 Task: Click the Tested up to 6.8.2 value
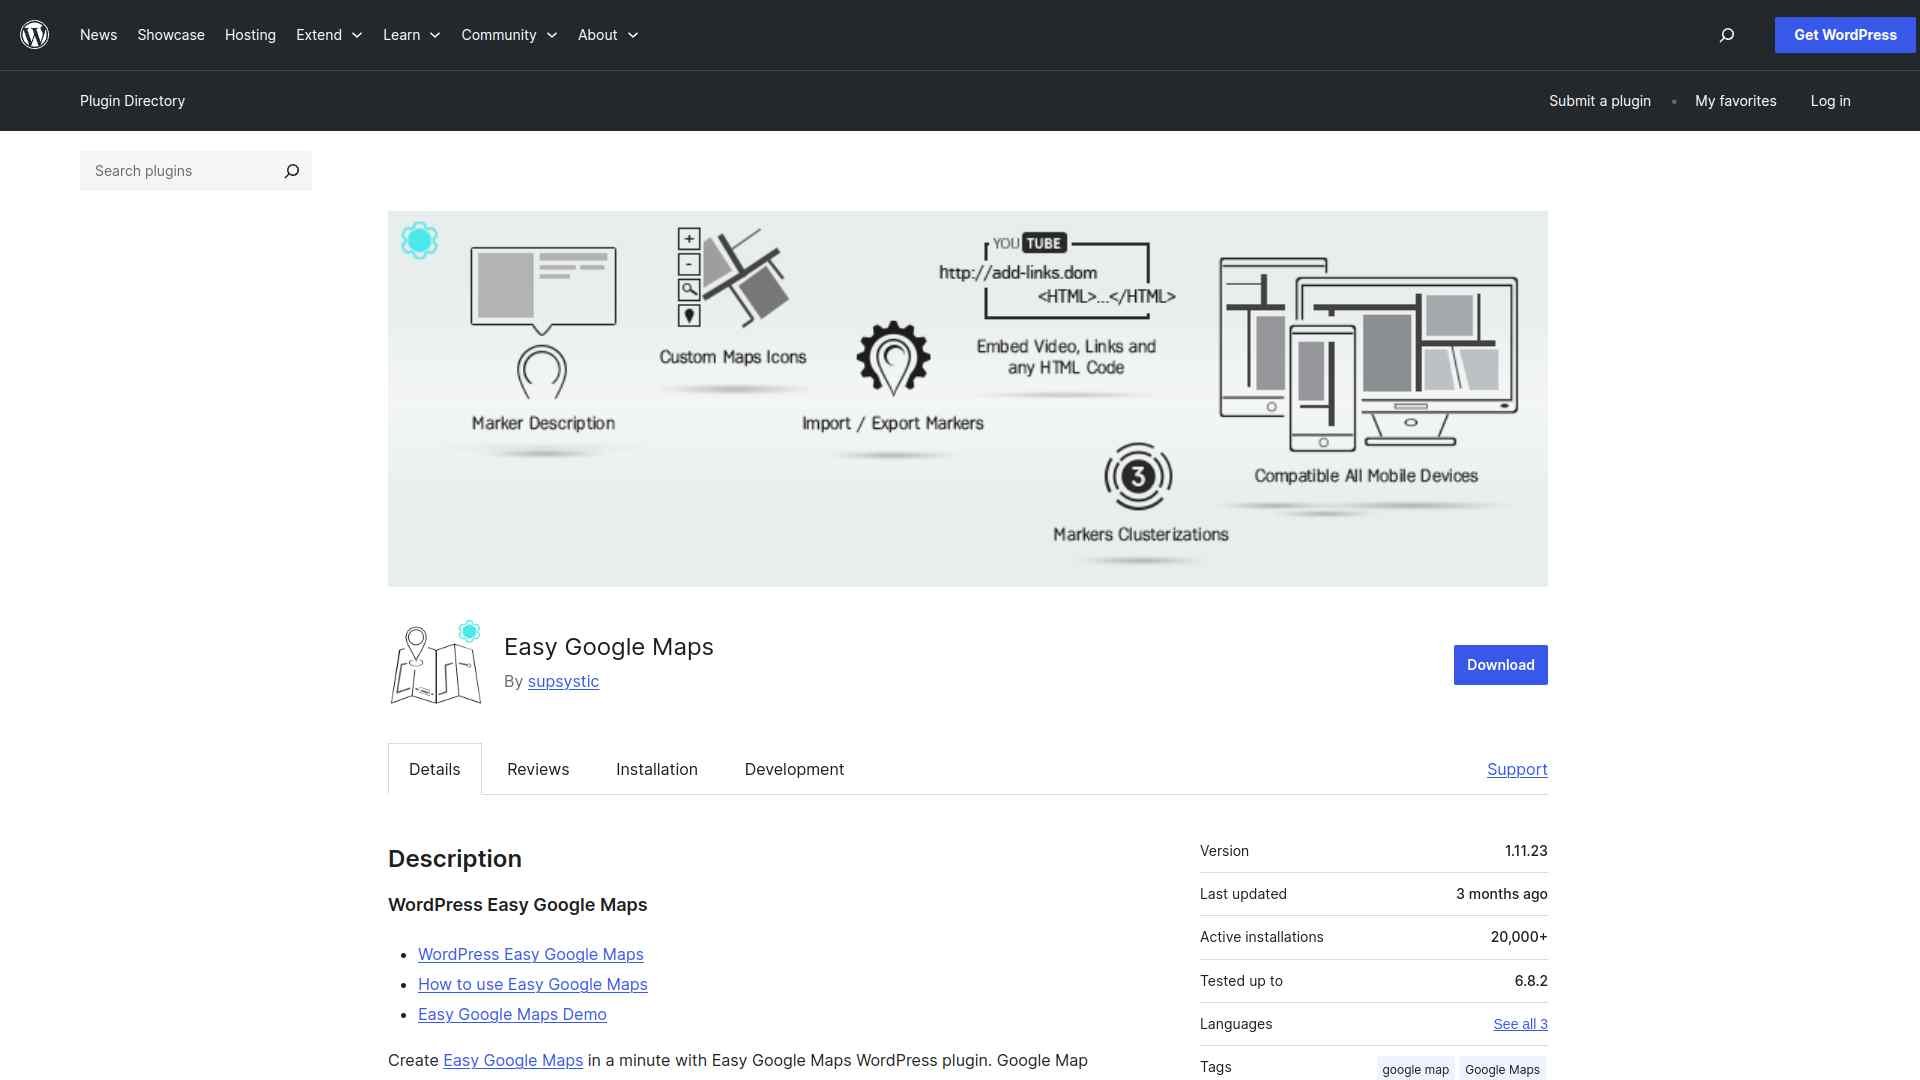tap(1531, 981)
